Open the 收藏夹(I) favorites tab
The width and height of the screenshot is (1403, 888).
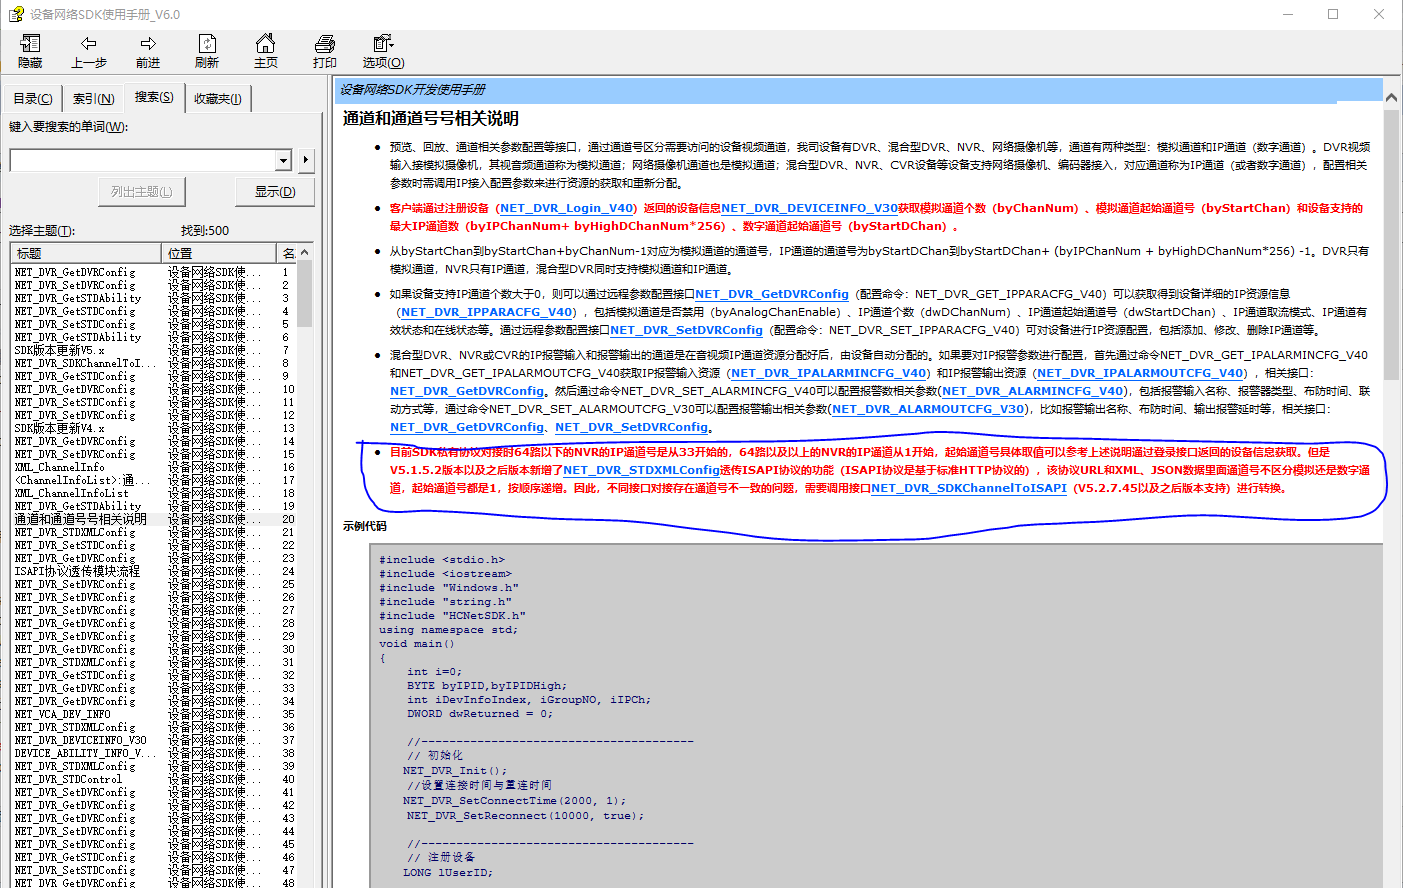point(218,98)
